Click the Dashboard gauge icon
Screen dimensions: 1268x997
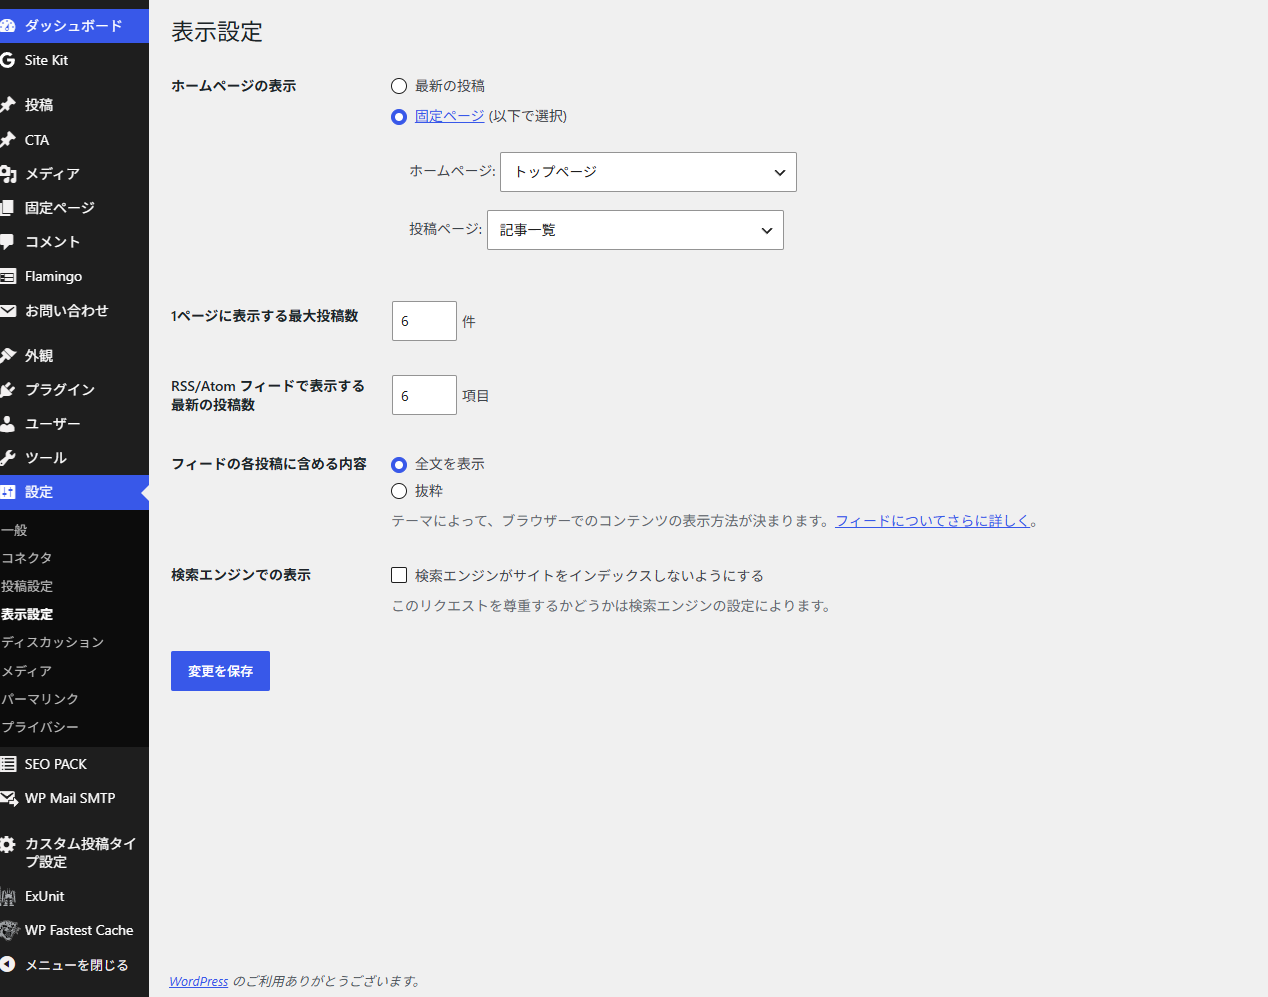[x=7, y=26]
